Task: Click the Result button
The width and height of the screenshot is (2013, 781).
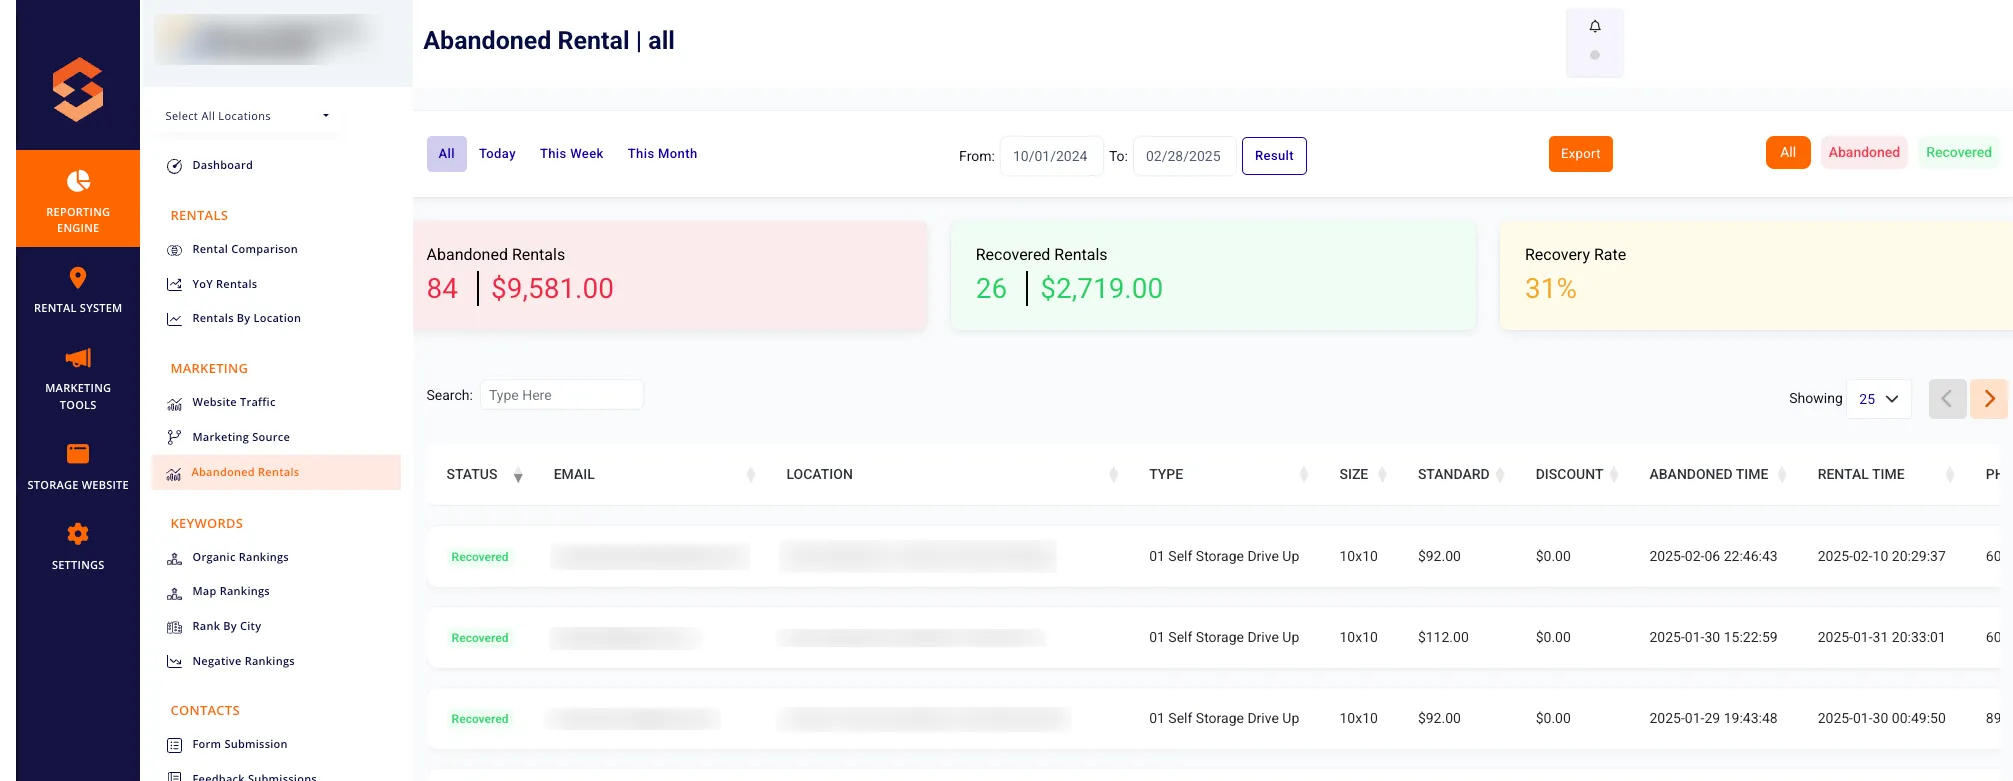Action: 1274,156
